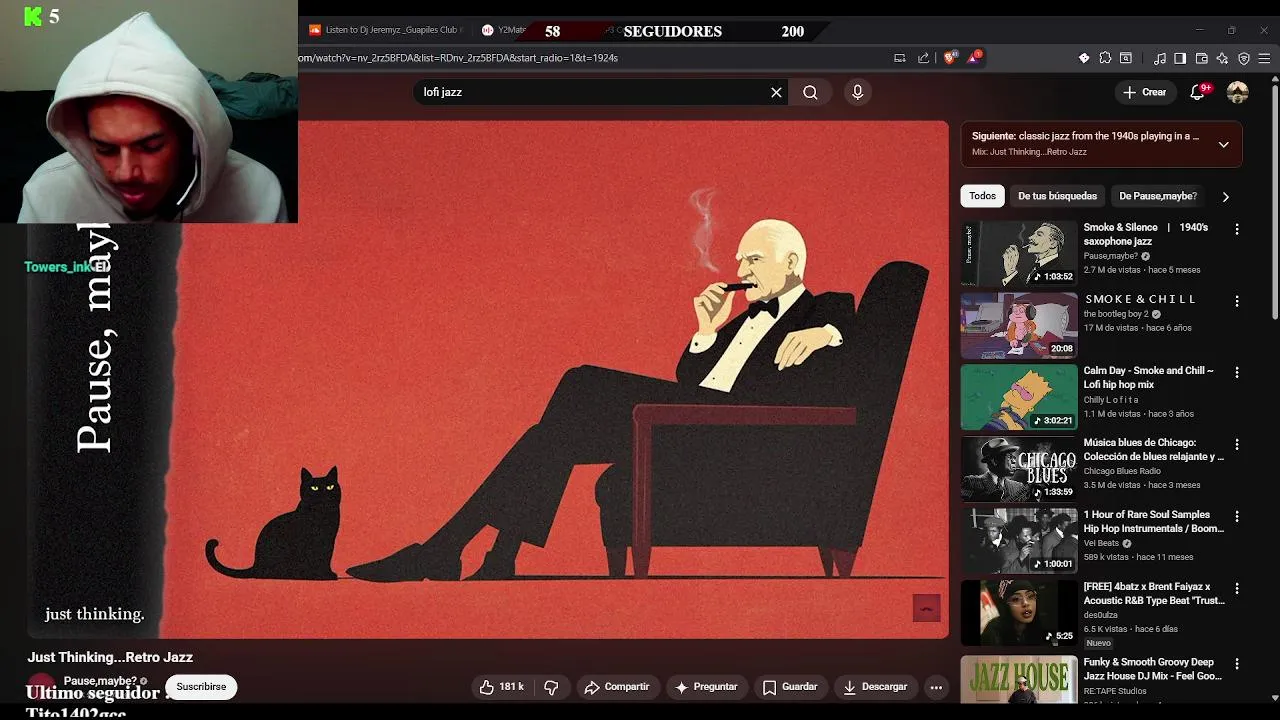Open options for Rare Soul Samples video

(1237, 516)
